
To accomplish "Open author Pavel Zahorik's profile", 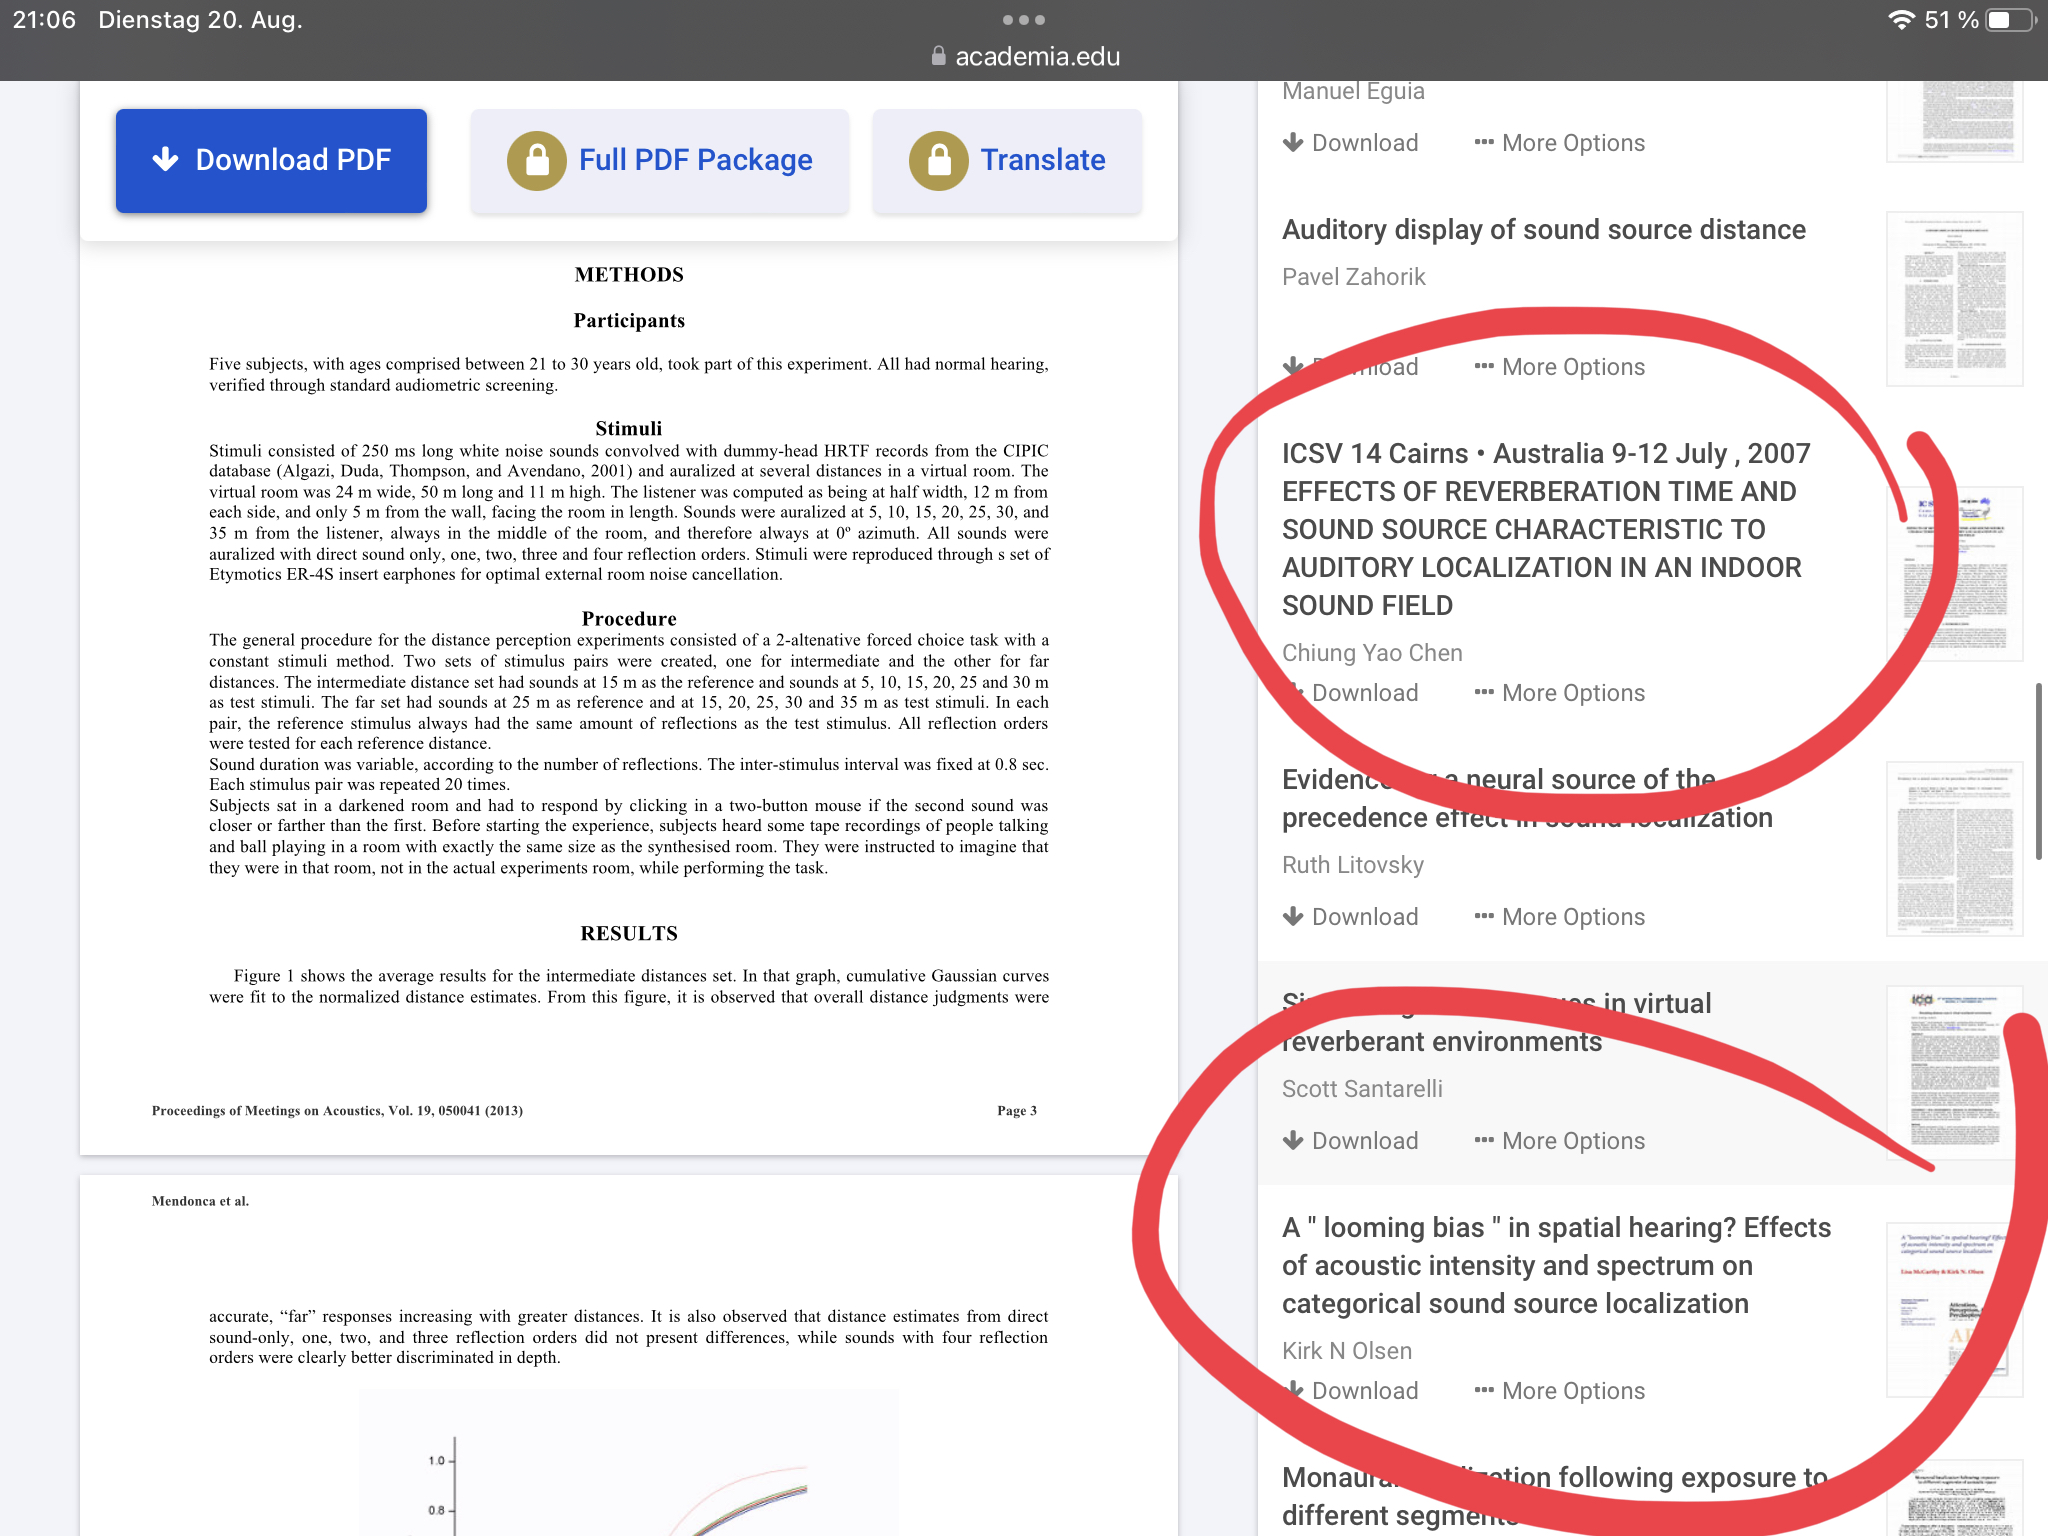I will [x=1354, y=277].
